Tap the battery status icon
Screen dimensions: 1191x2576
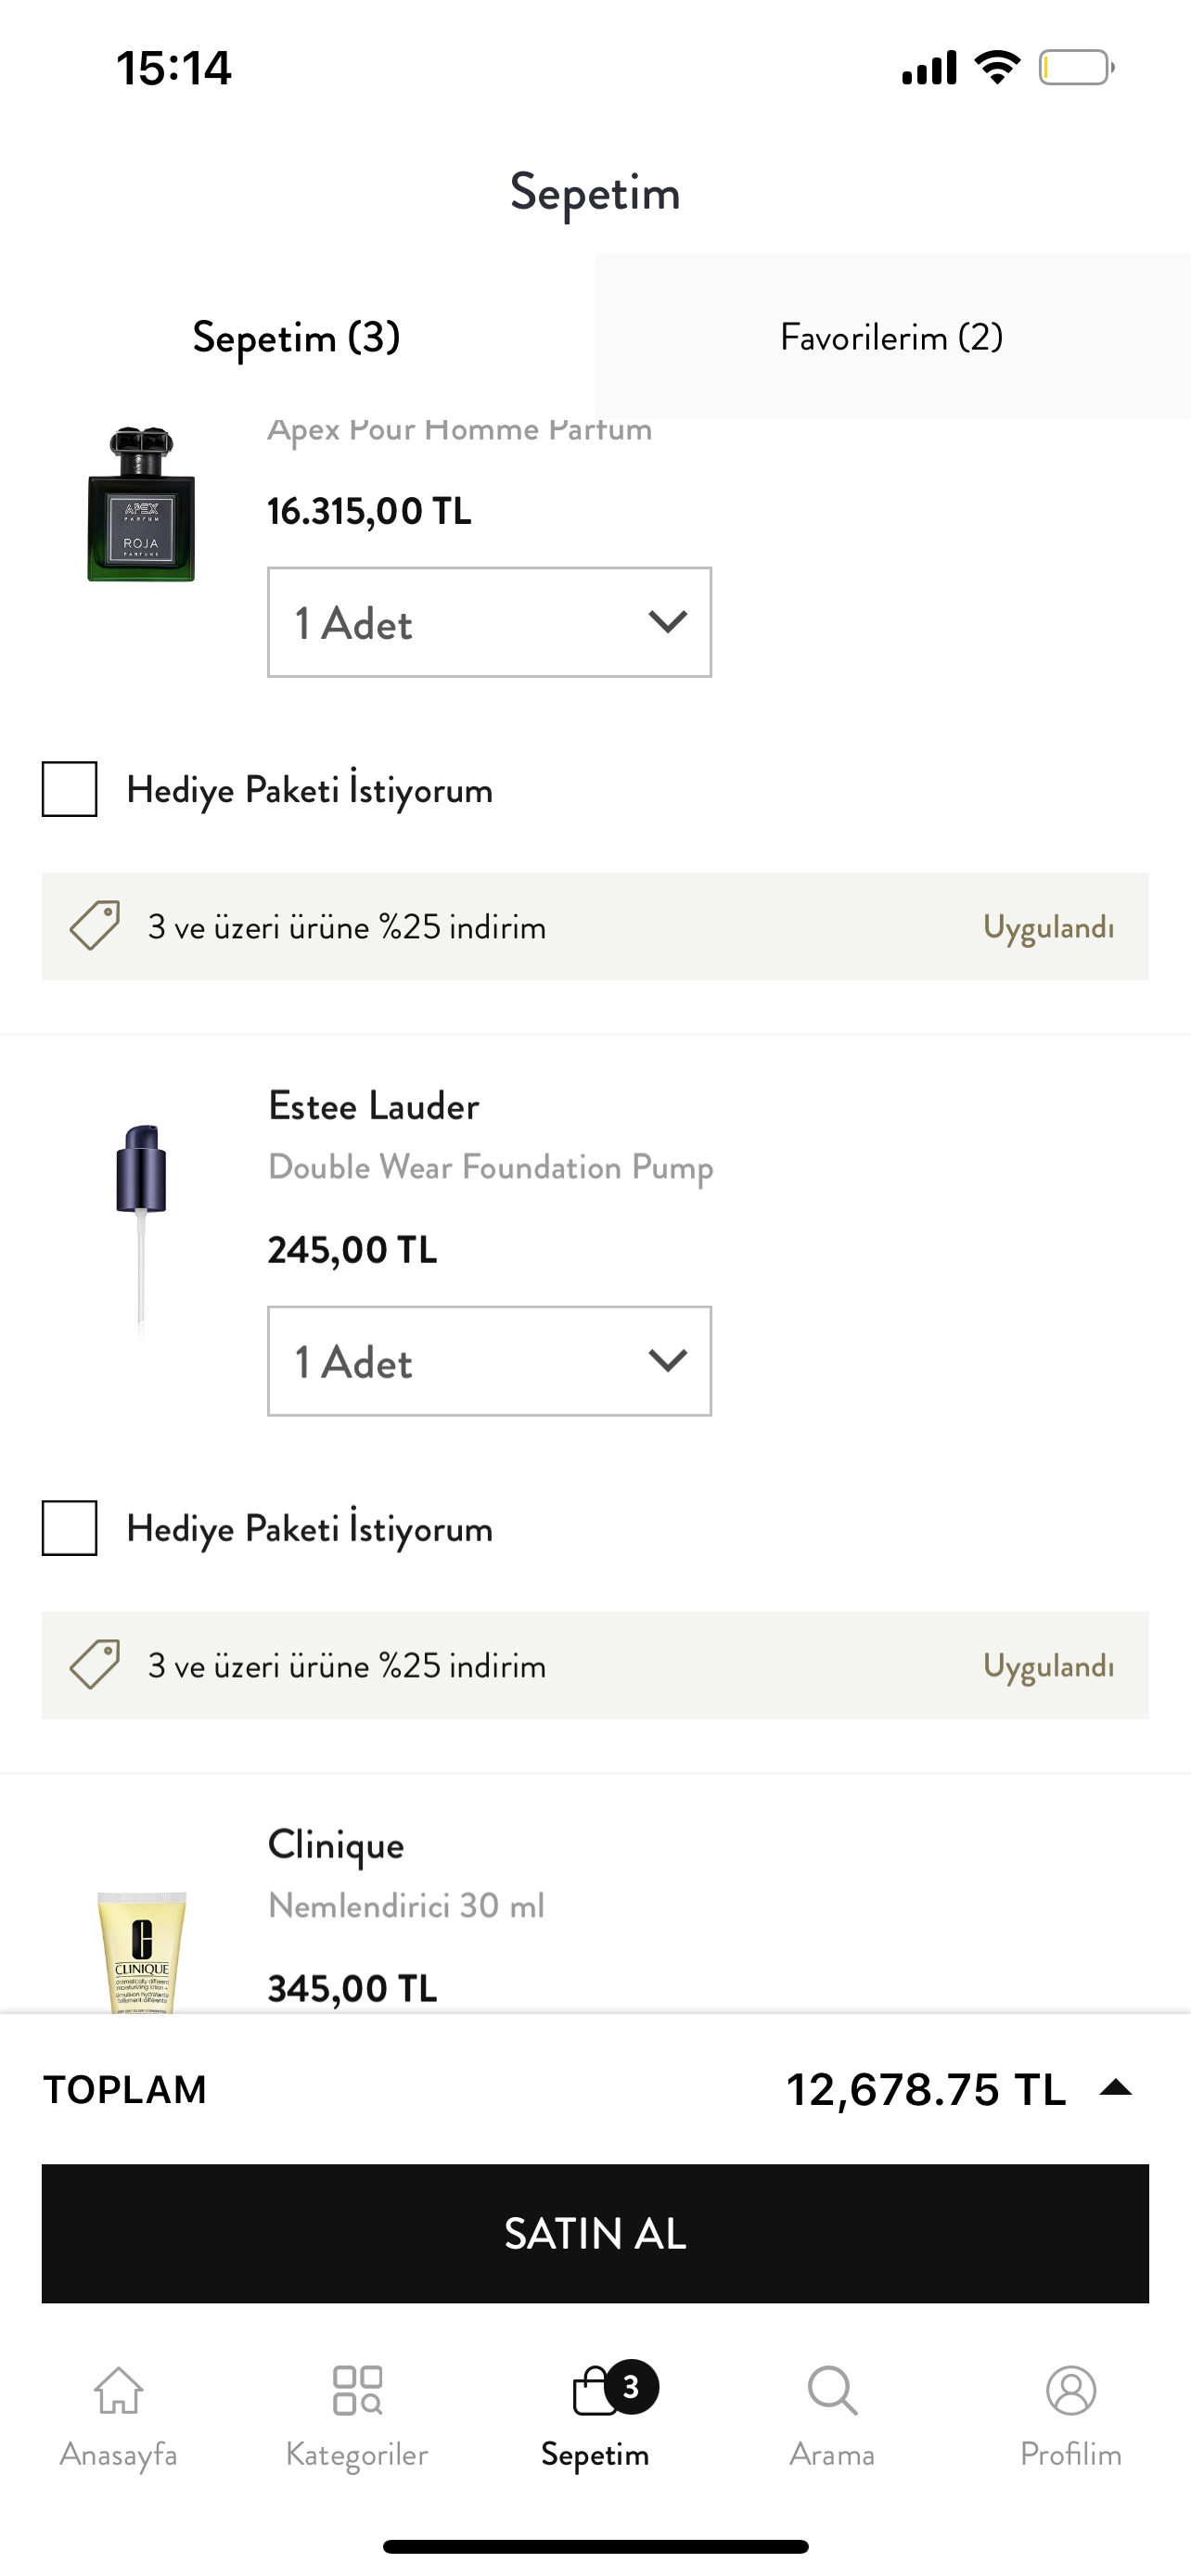pyautogui.click(x=1076, y=68)
